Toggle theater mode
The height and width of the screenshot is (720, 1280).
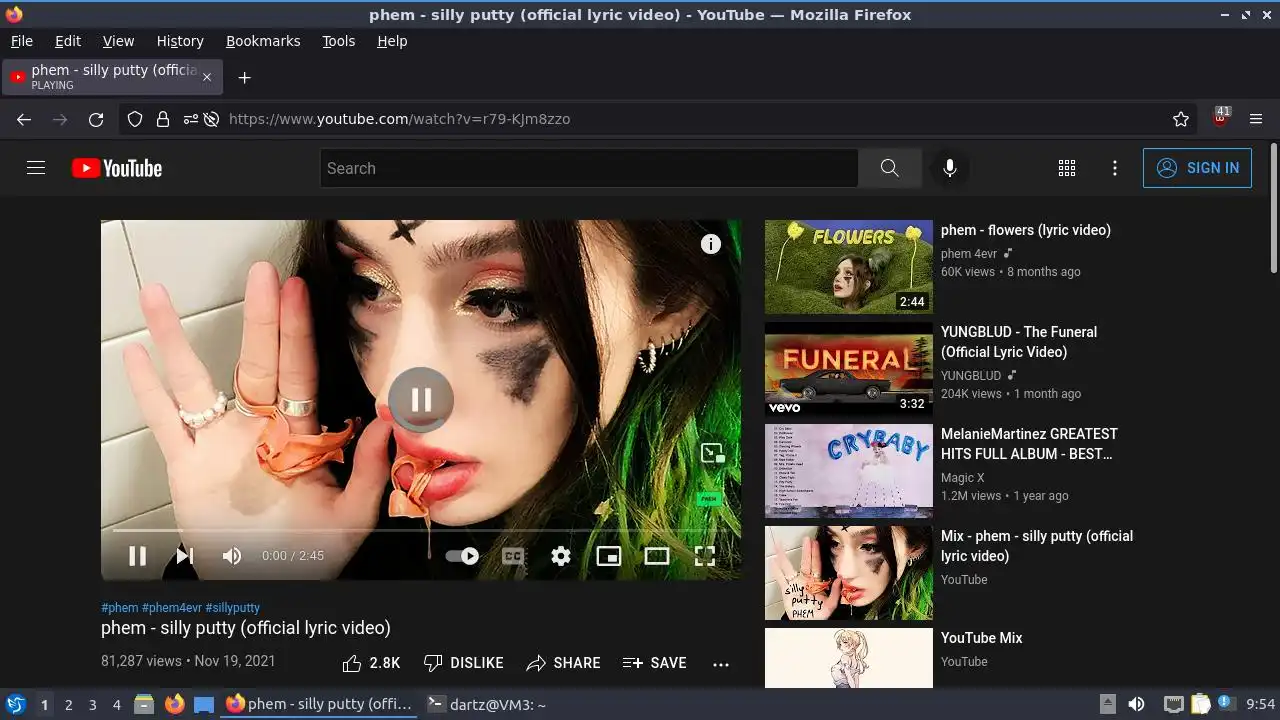point(657,556)
